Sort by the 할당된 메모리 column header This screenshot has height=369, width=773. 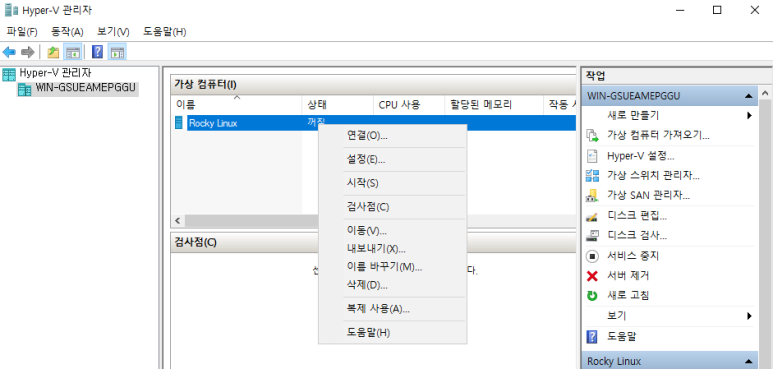click(x=494, y=105)
